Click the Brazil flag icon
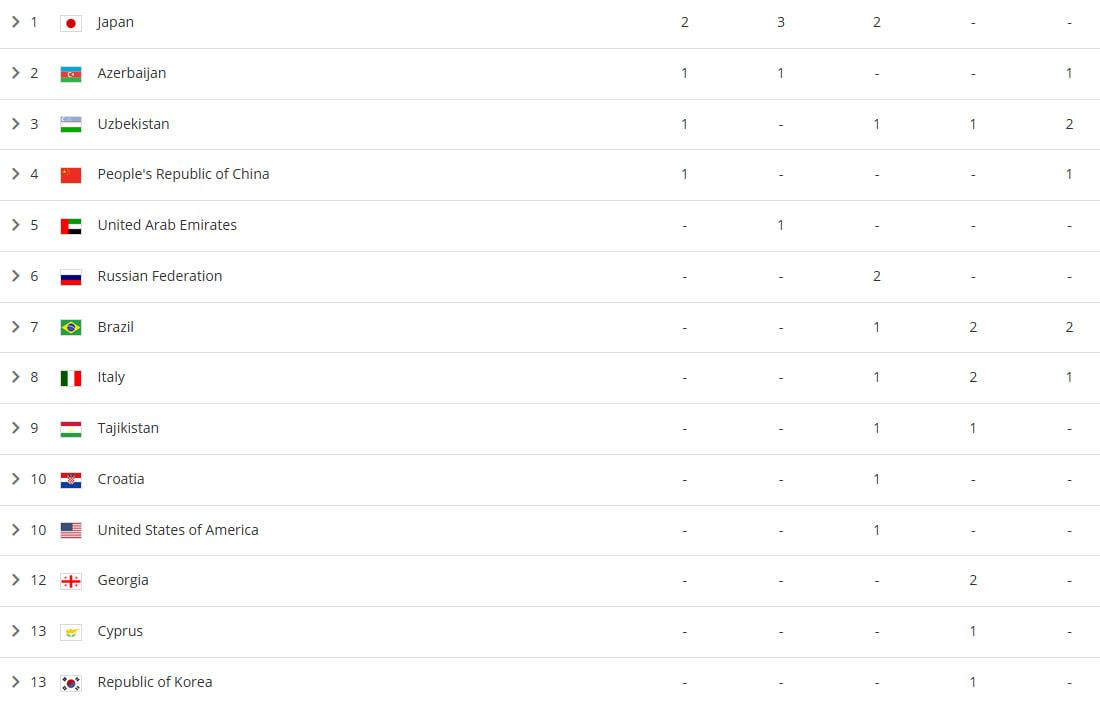1100x708 pixels. click(70, 327)
